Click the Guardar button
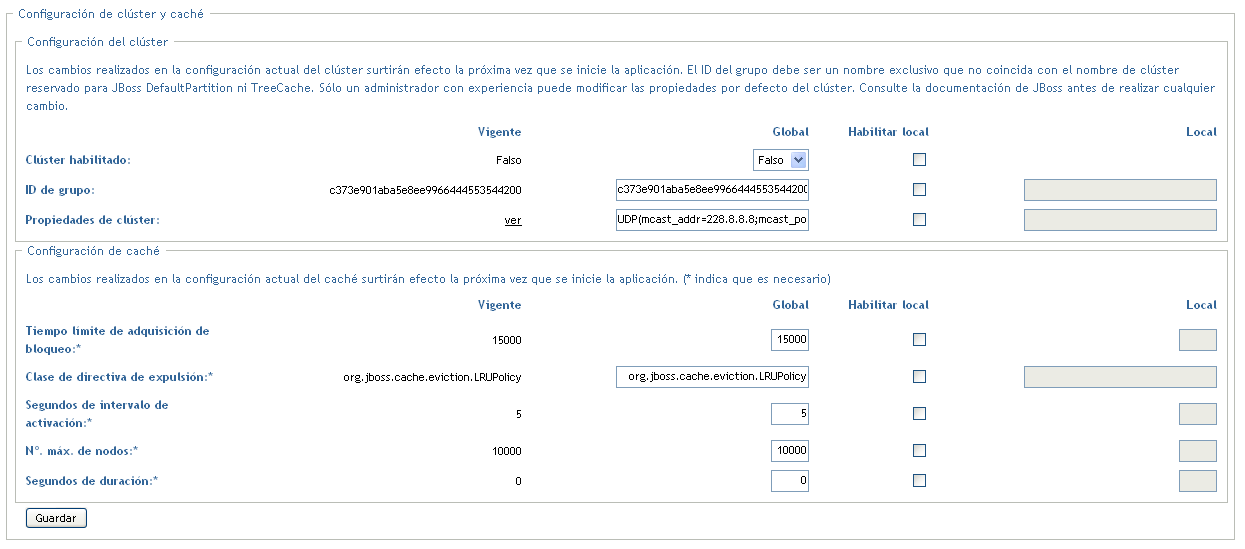Viewport: 1245px width, 549px height. point(56,518)
